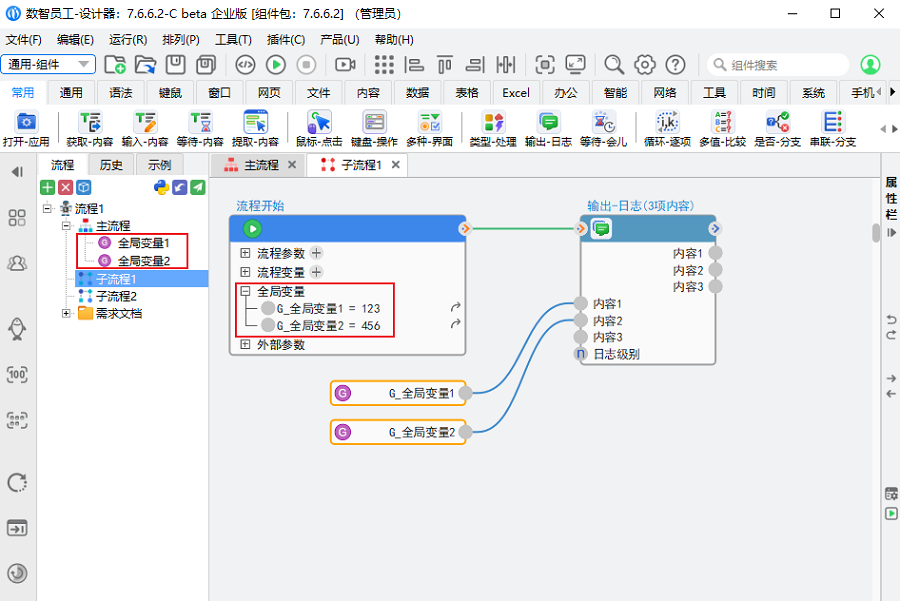Collapse the 全局变量 section in node
The width and height of the screenshot is (900, 601).
245,291
